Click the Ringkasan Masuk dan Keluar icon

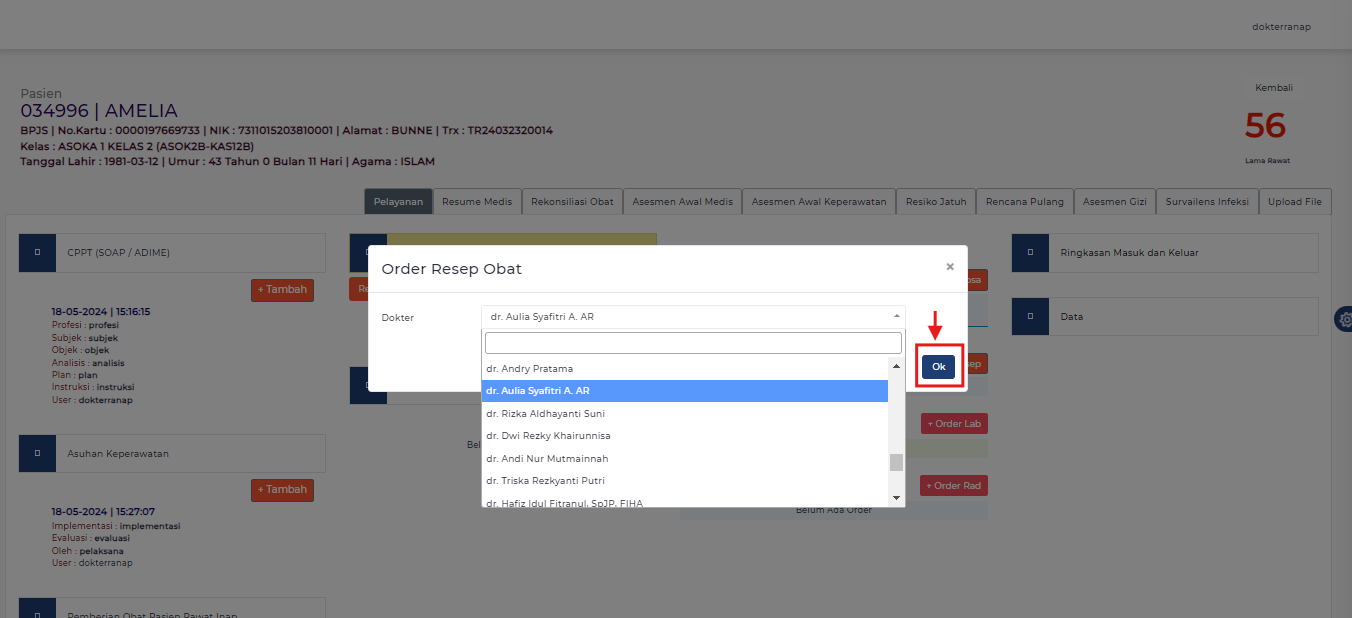pos(1030,253)
